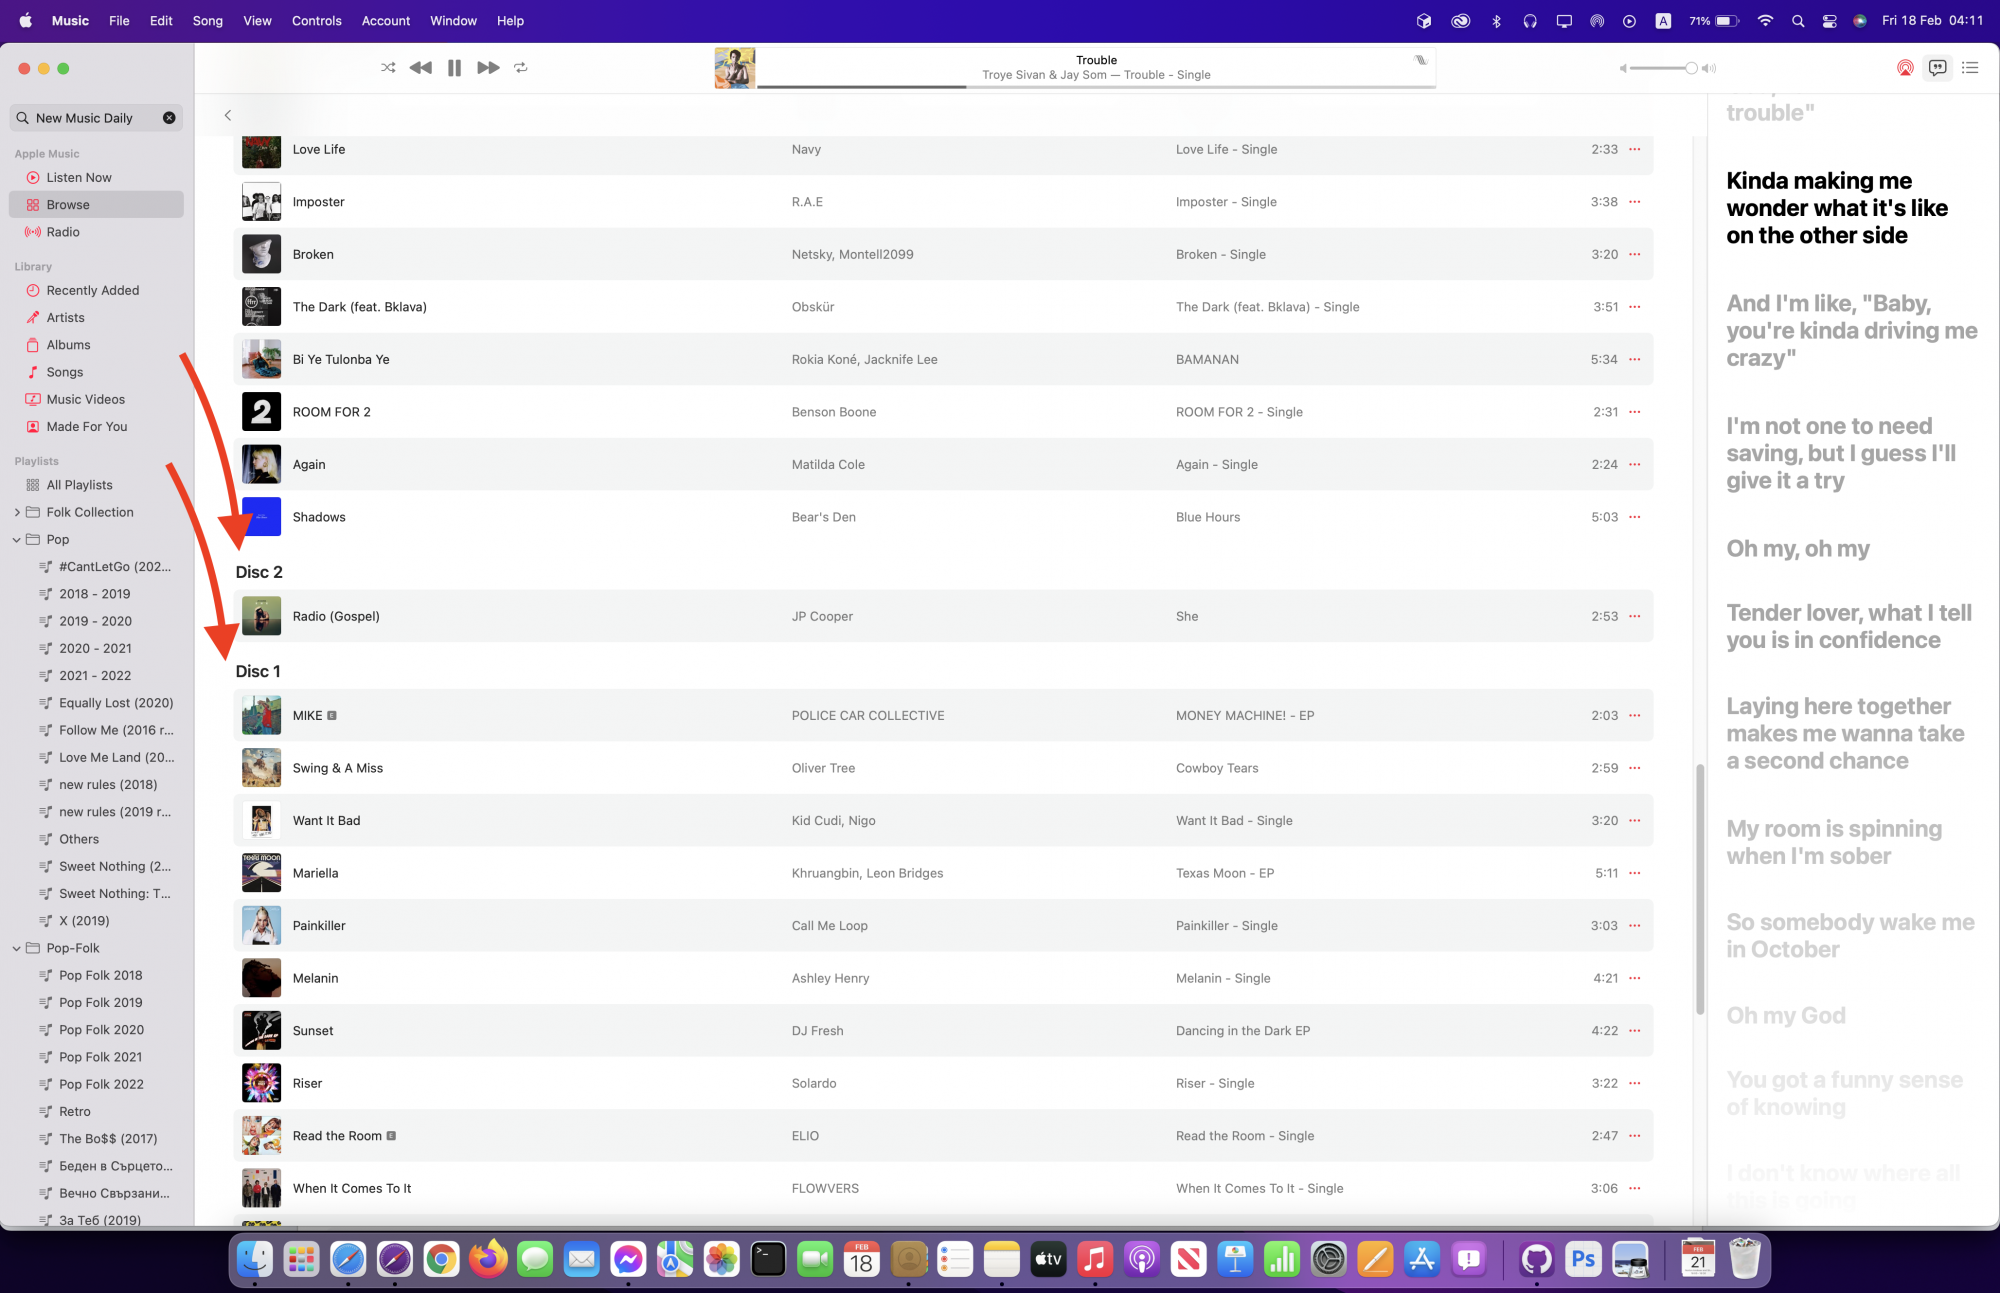2000x1293 pixels.
Task: Click the Trouble album artwork thumbnail
Action: pyautogui.click(x=735, y=68)
